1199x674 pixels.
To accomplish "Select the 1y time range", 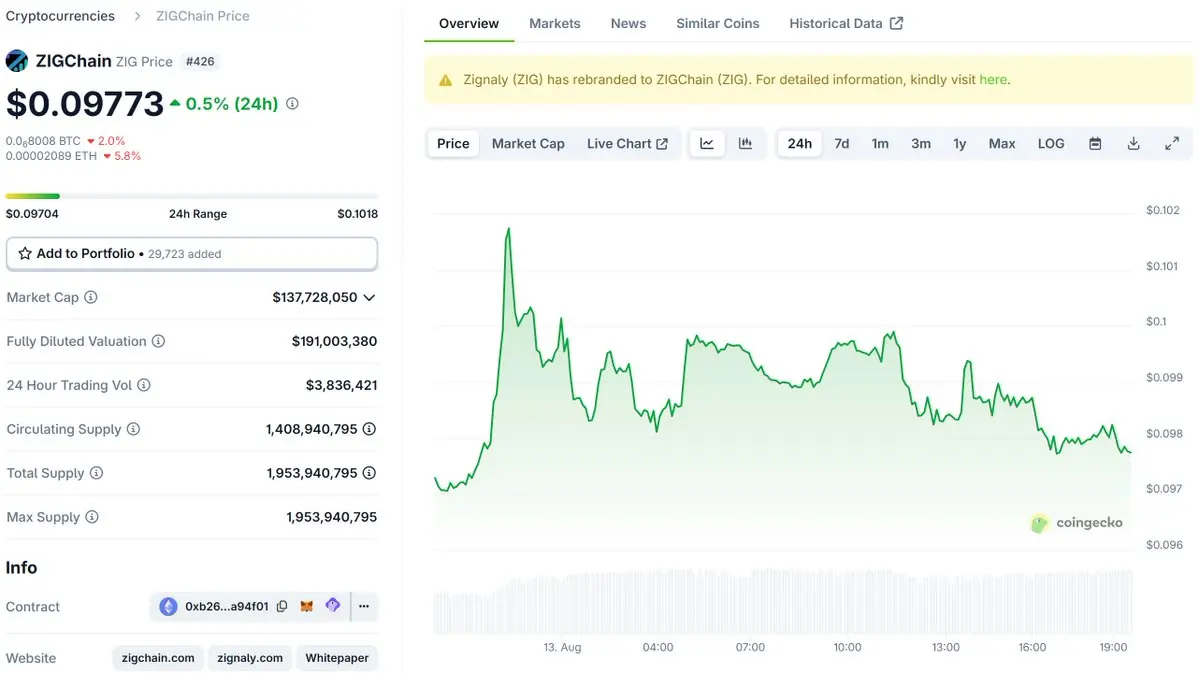I will (960, 144).
